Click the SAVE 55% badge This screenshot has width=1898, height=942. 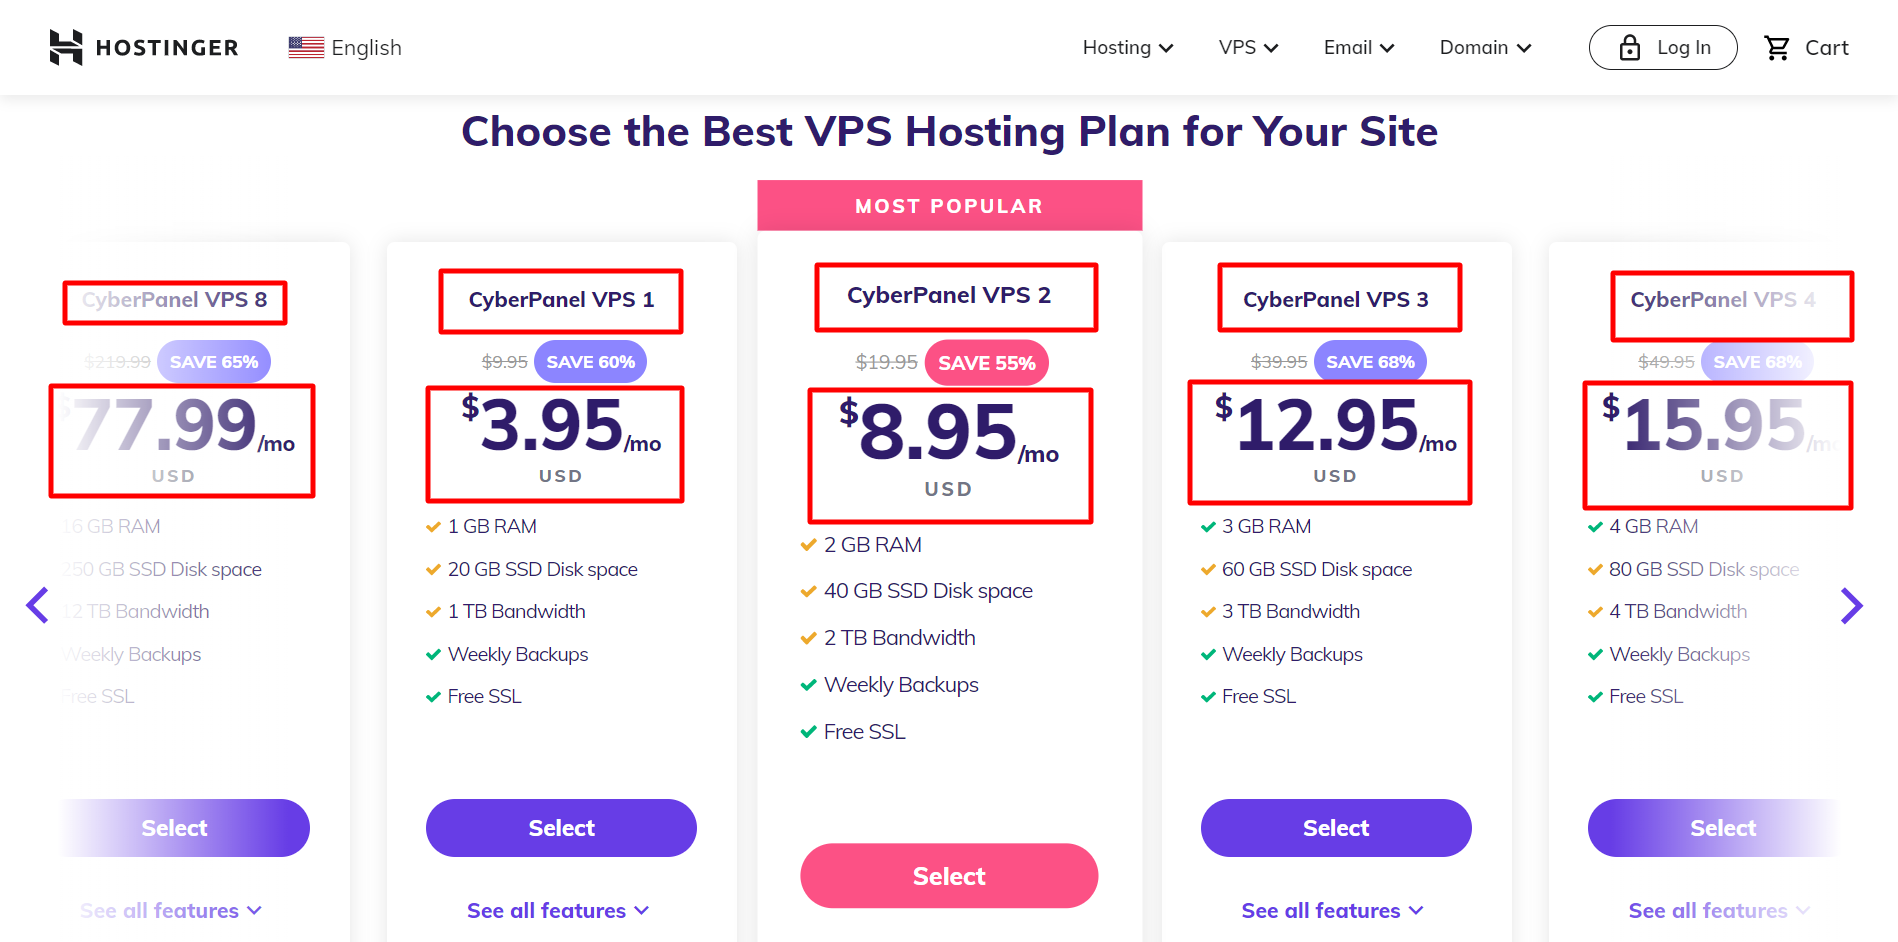point(986,363)
